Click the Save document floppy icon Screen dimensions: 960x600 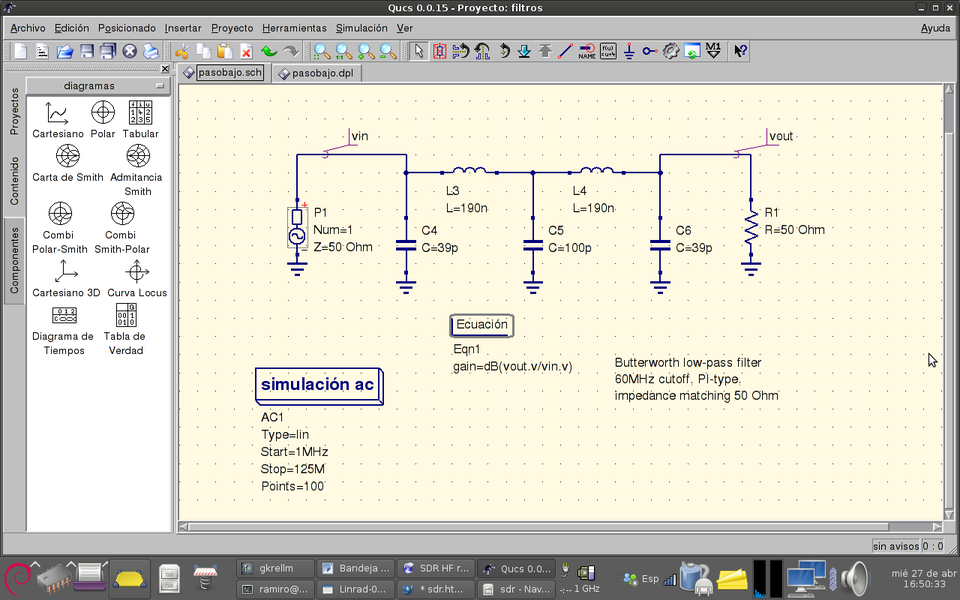pyautogui.click(x=87, y=50)
